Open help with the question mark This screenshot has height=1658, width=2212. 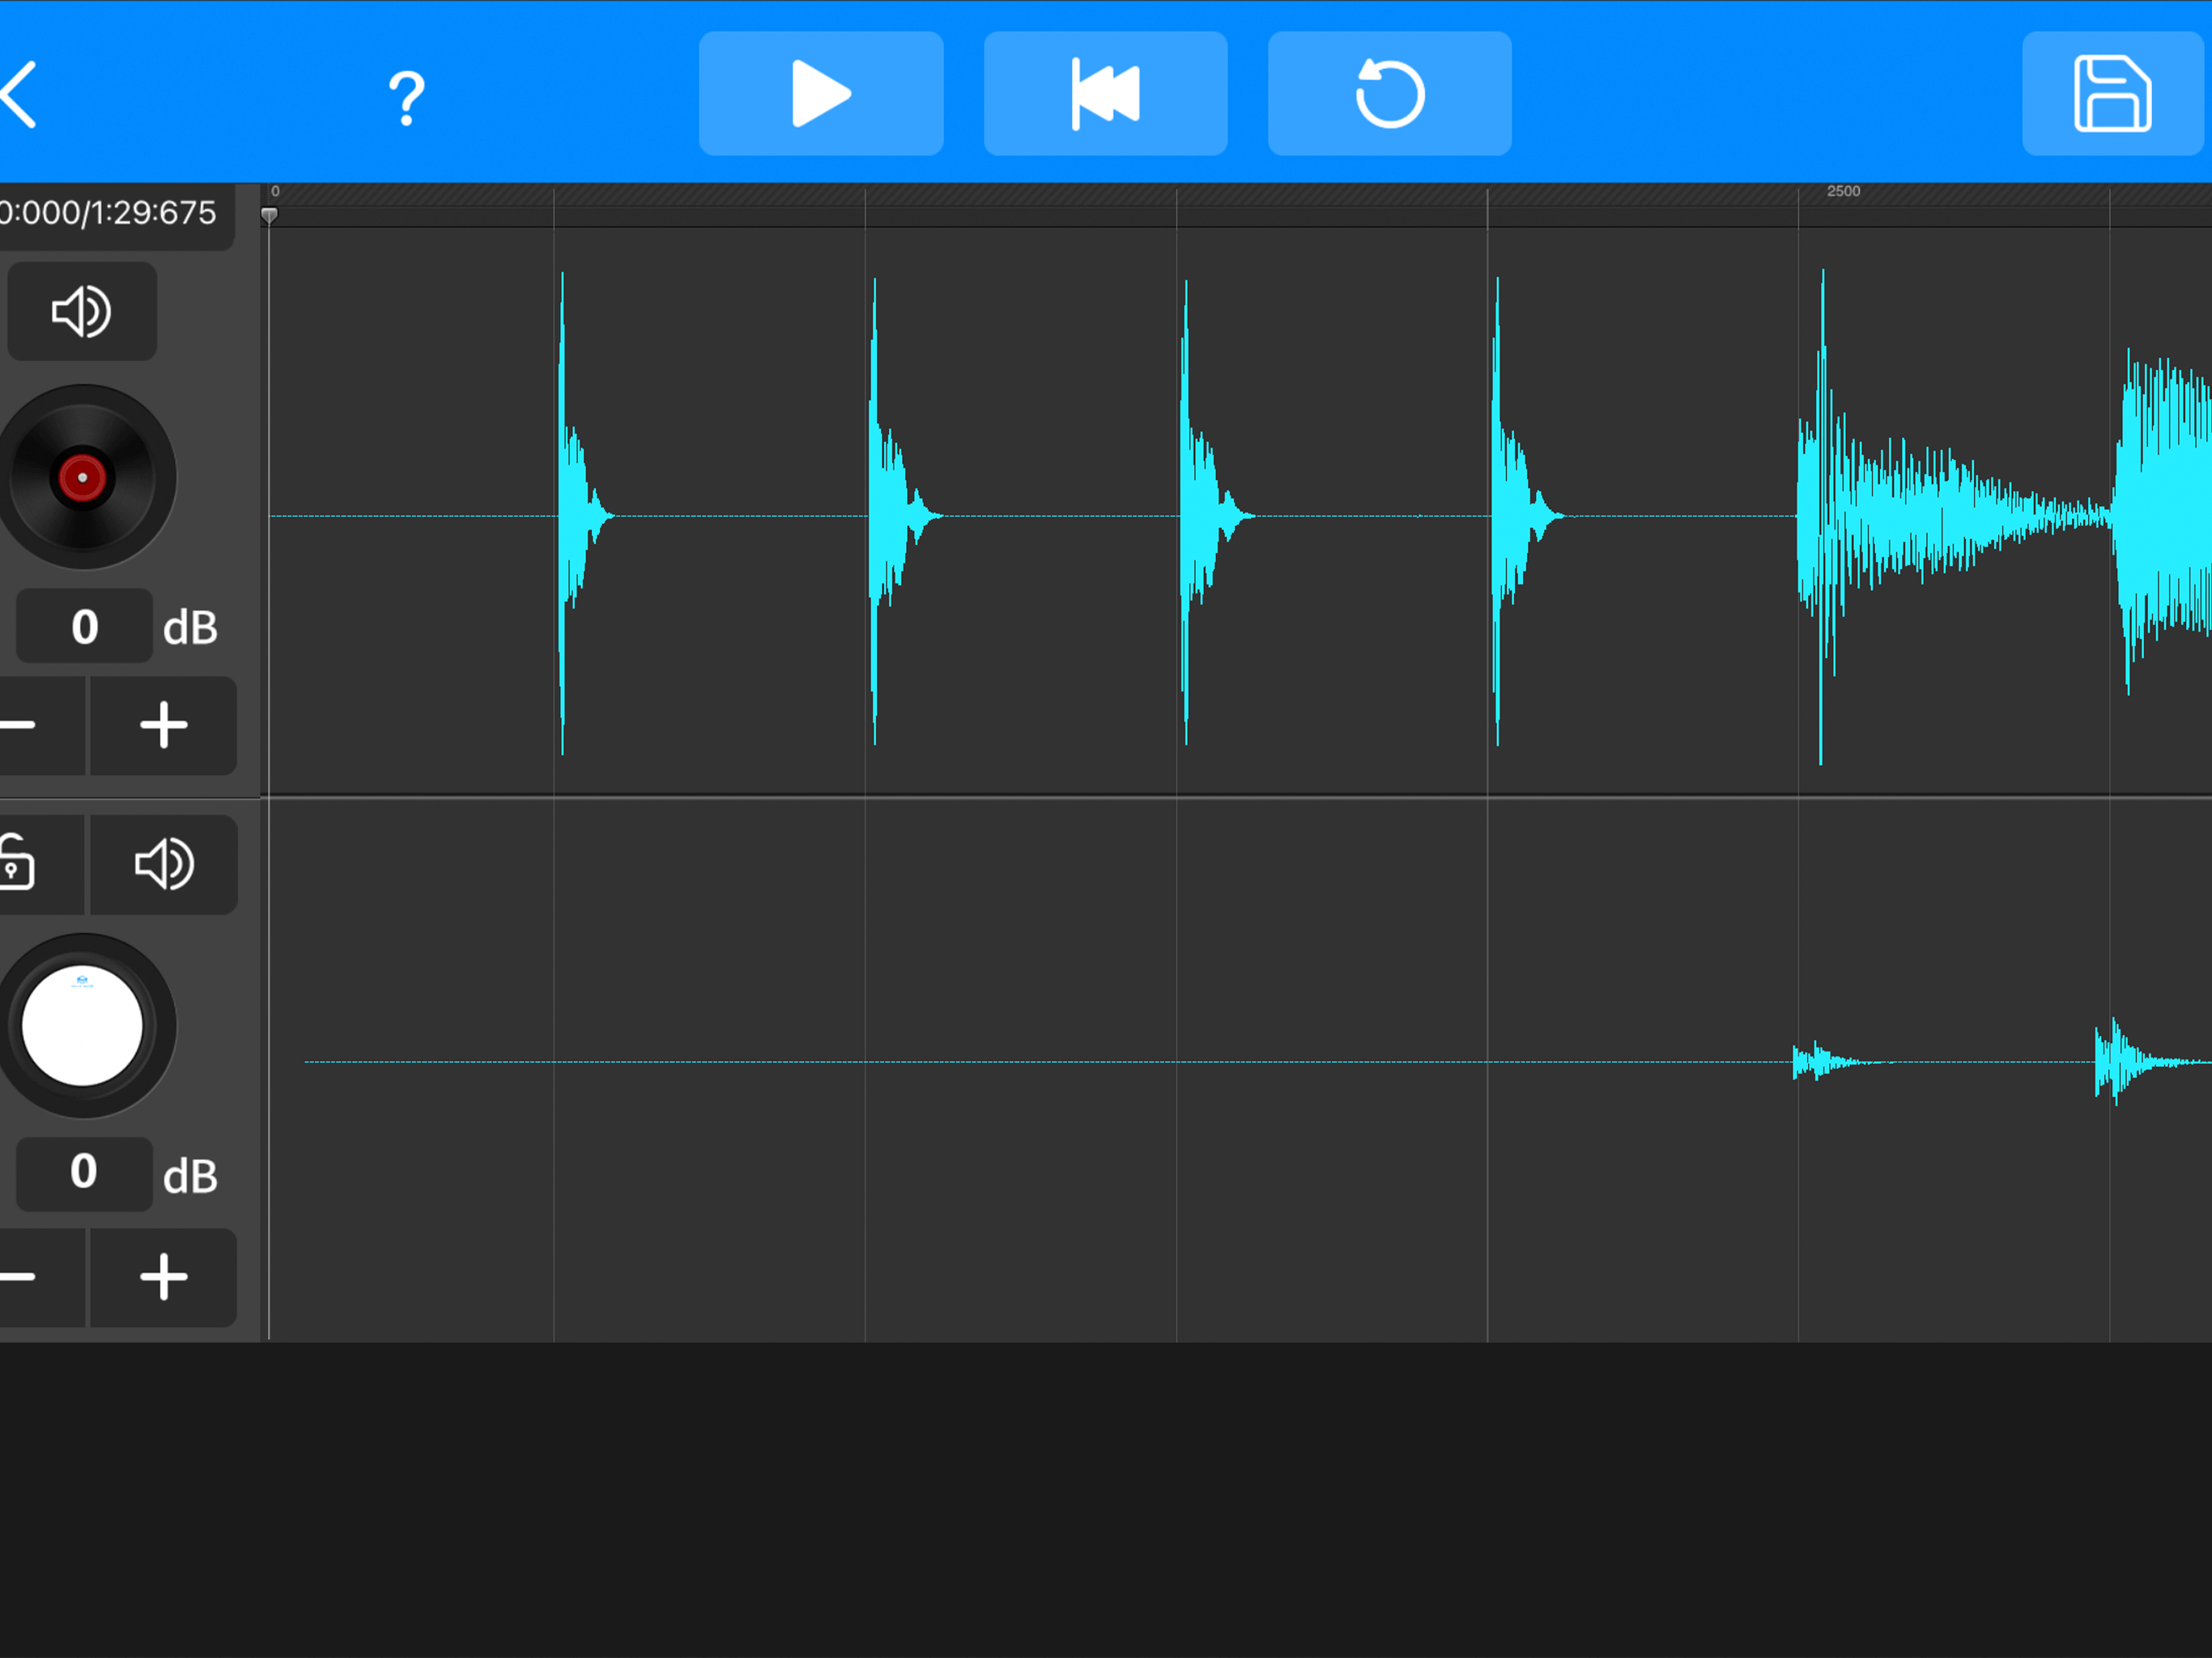pos(406,97)
